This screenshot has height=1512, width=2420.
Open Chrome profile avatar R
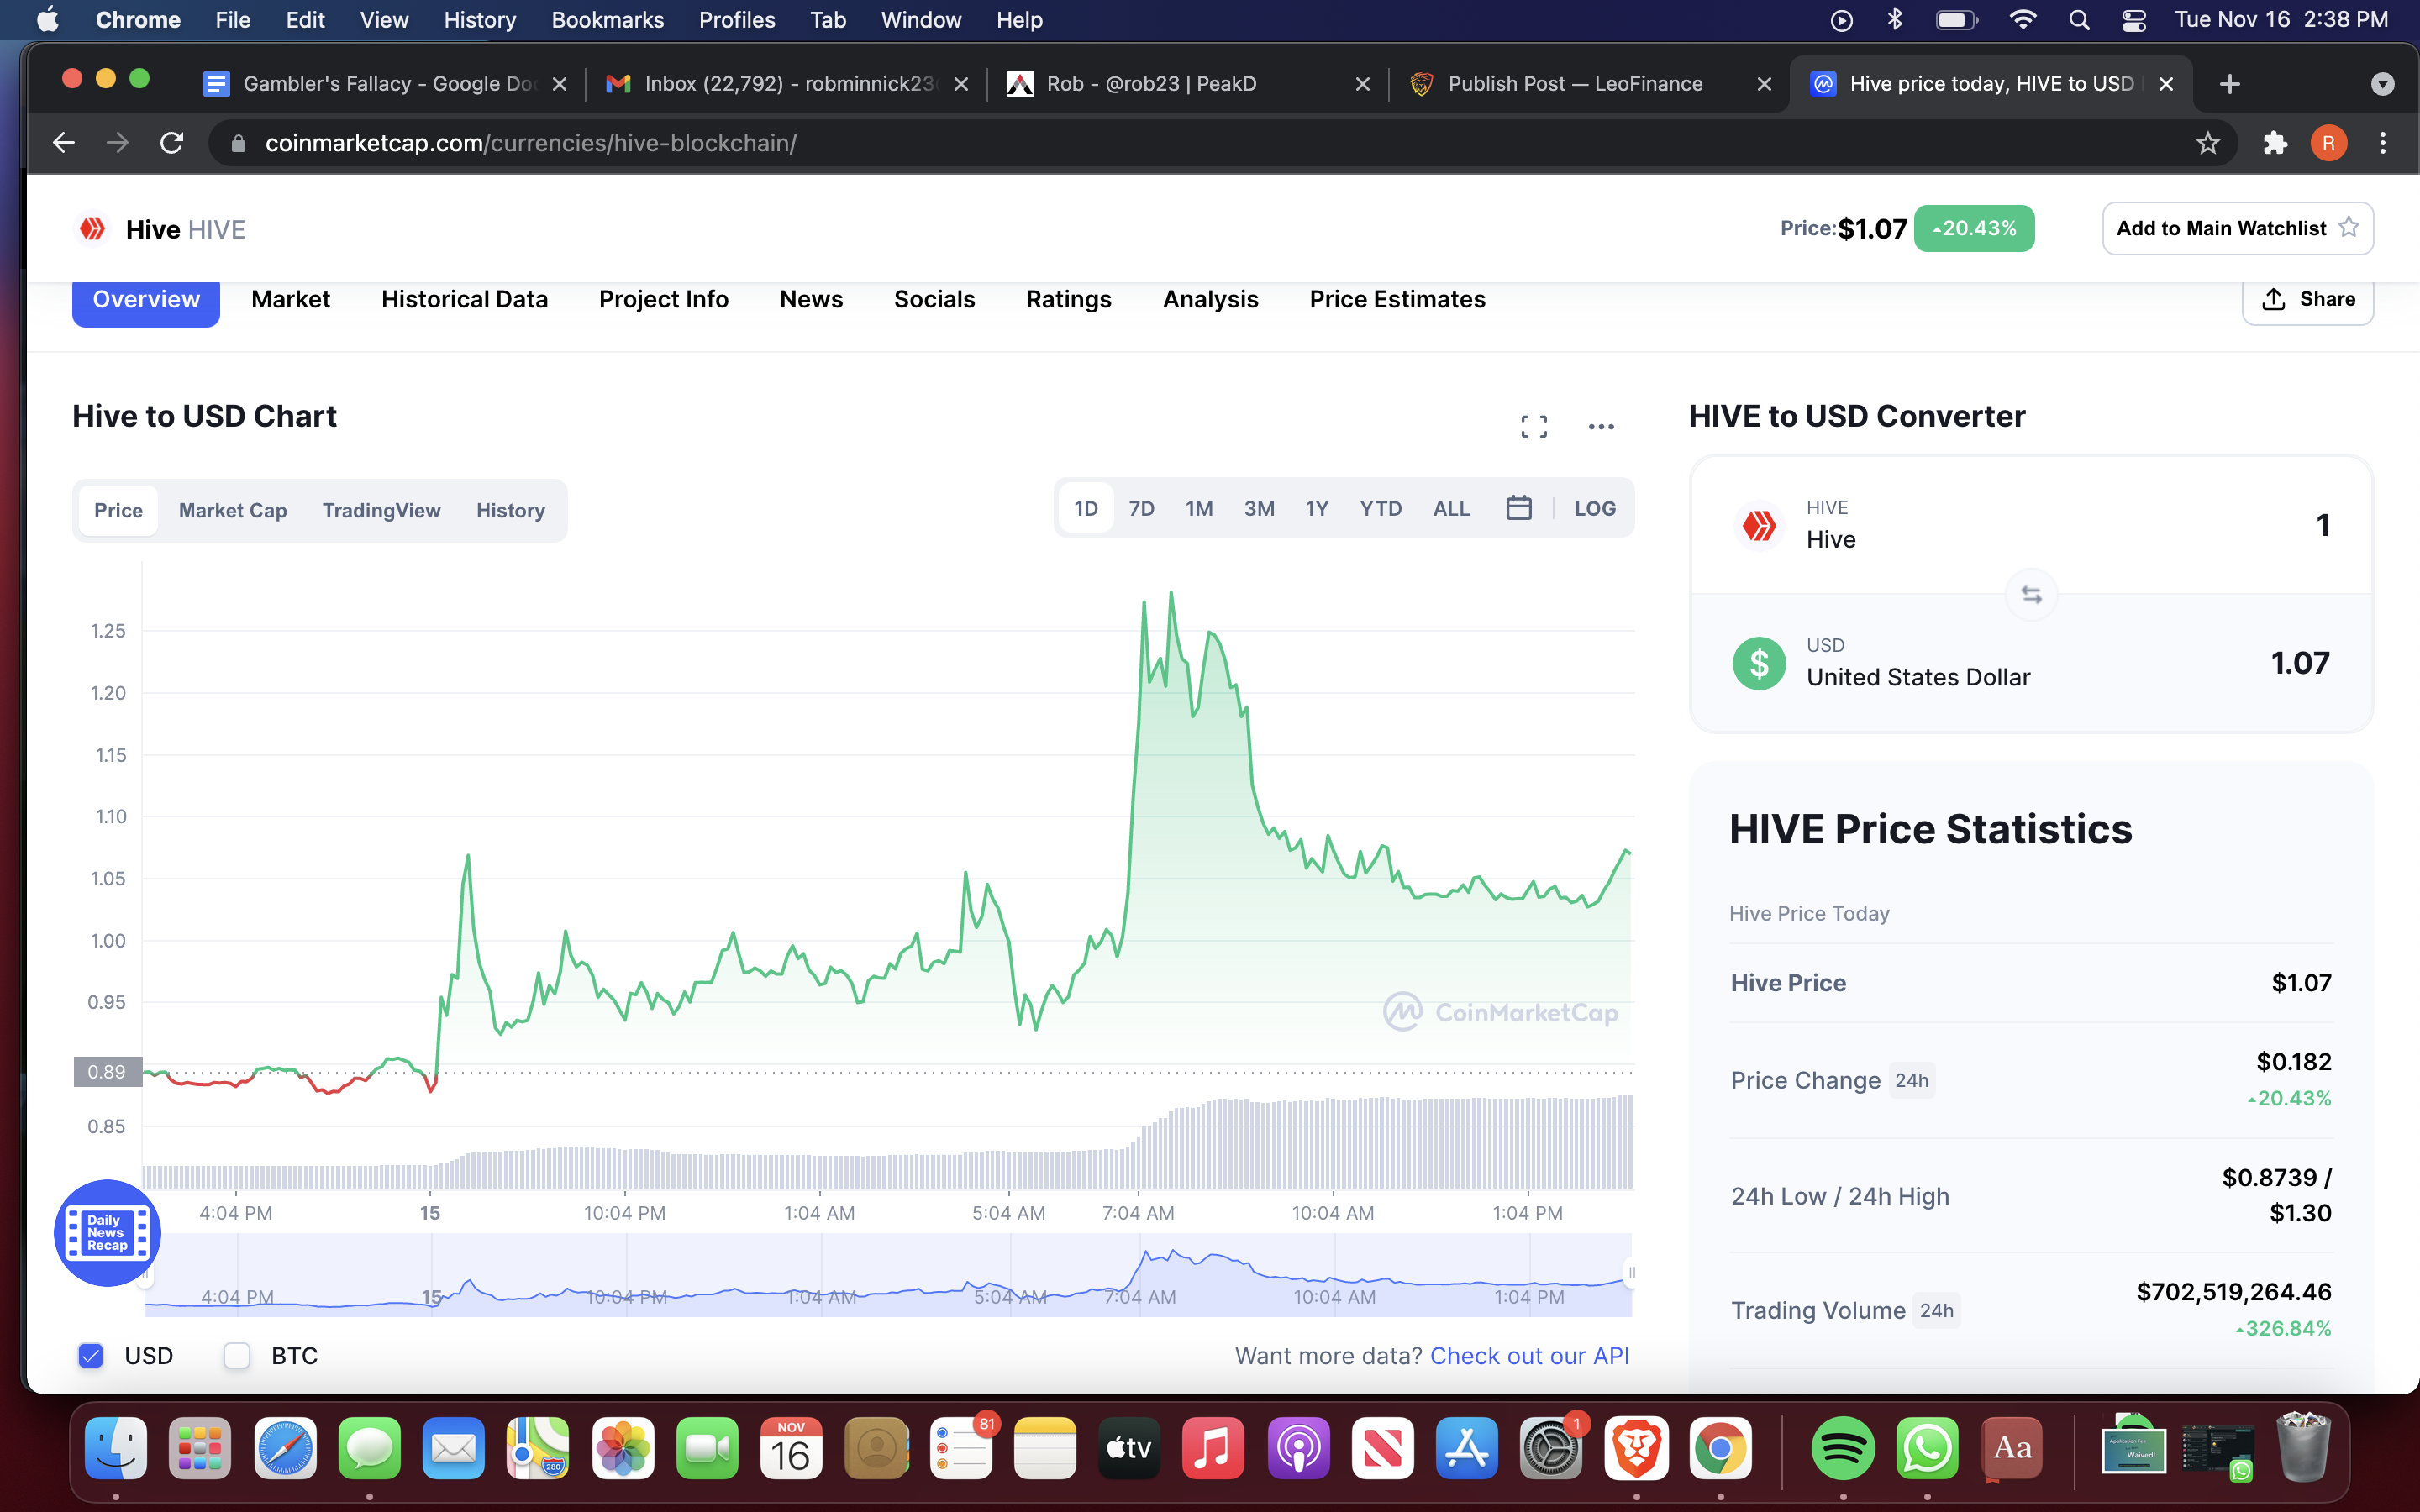(2328, 143)
